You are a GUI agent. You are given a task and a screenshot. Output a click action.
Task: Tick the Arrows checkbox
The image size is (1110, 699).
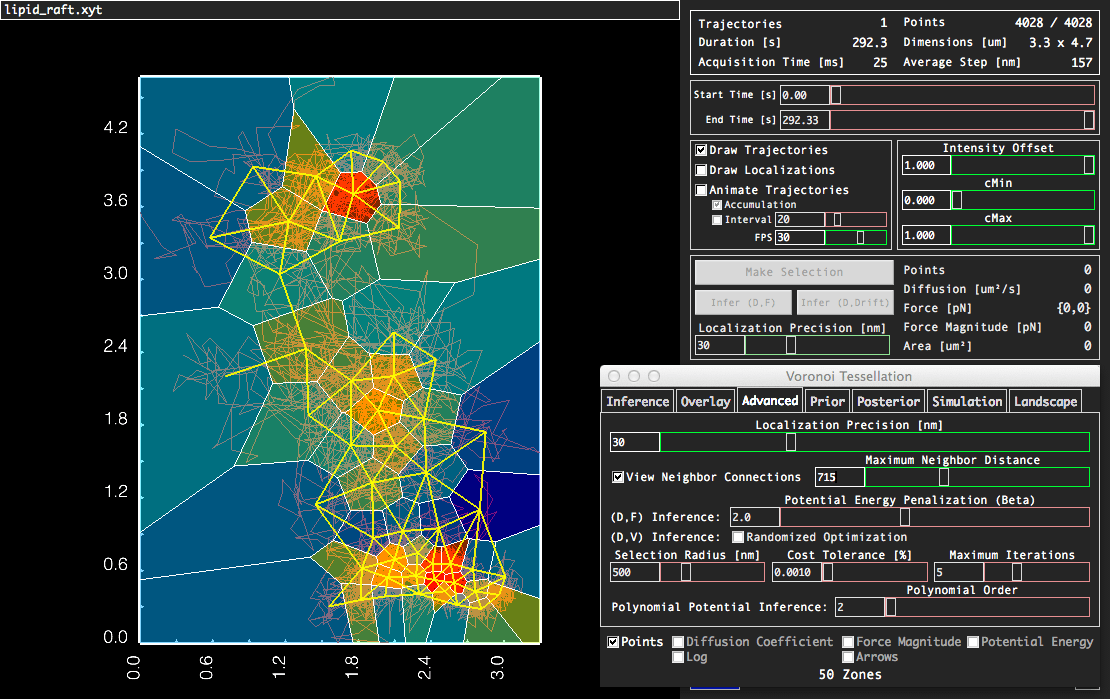point(848,657)
